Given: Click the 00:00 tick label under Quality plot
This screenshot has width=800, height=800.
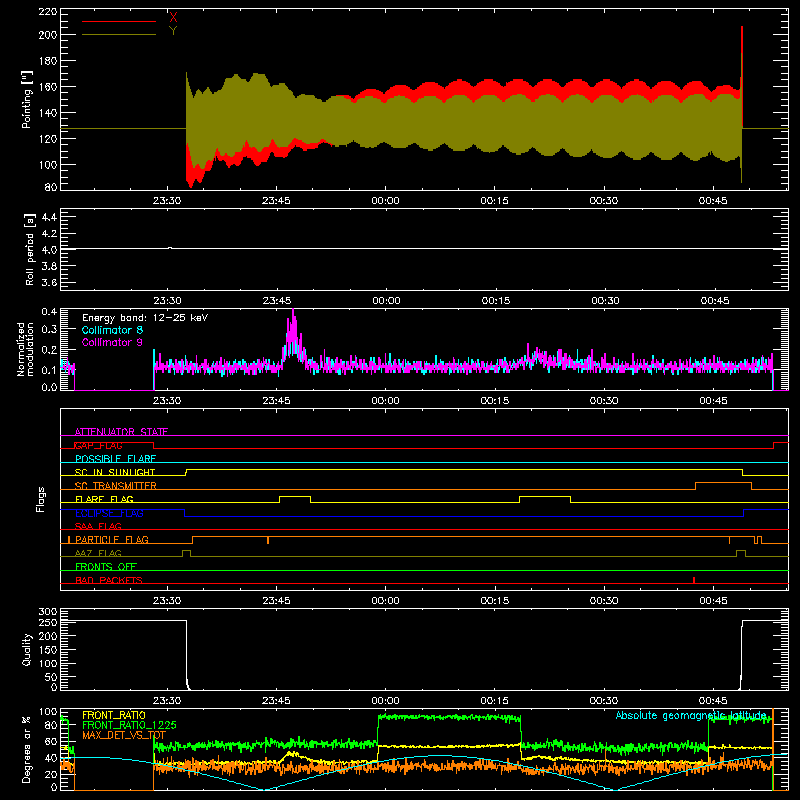Looking at the screenshot, I should (385, 701).
